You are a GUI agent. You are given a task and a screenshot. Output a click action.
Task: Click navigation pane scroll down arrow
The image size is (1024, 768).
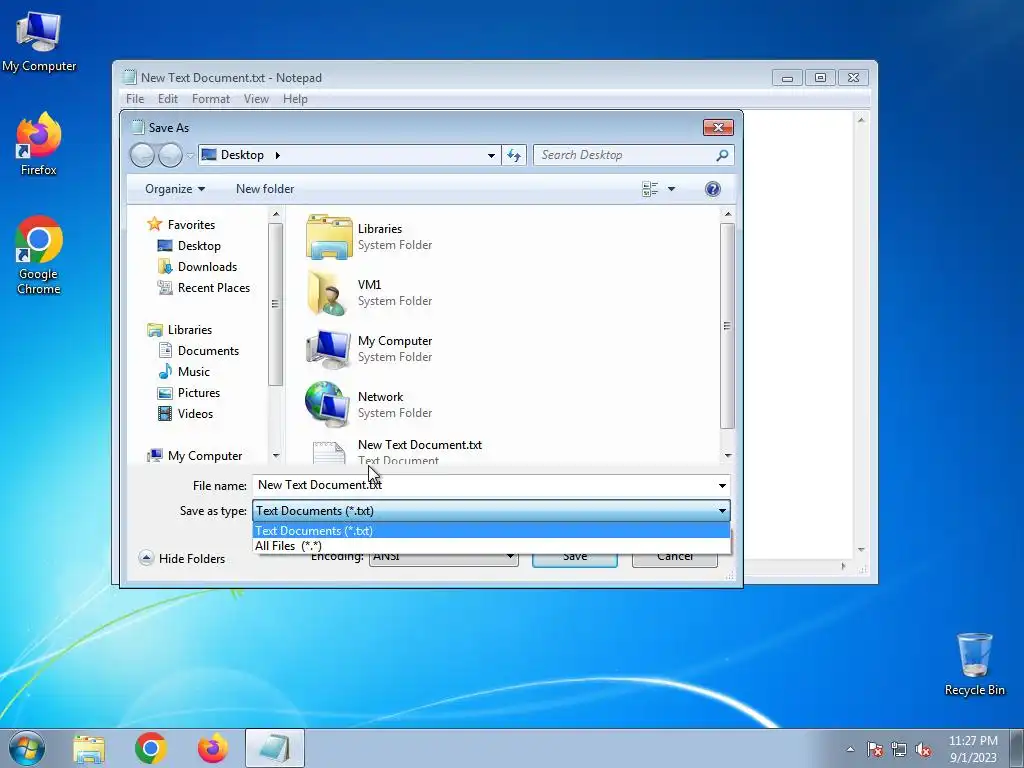click(x=276, y=456)
